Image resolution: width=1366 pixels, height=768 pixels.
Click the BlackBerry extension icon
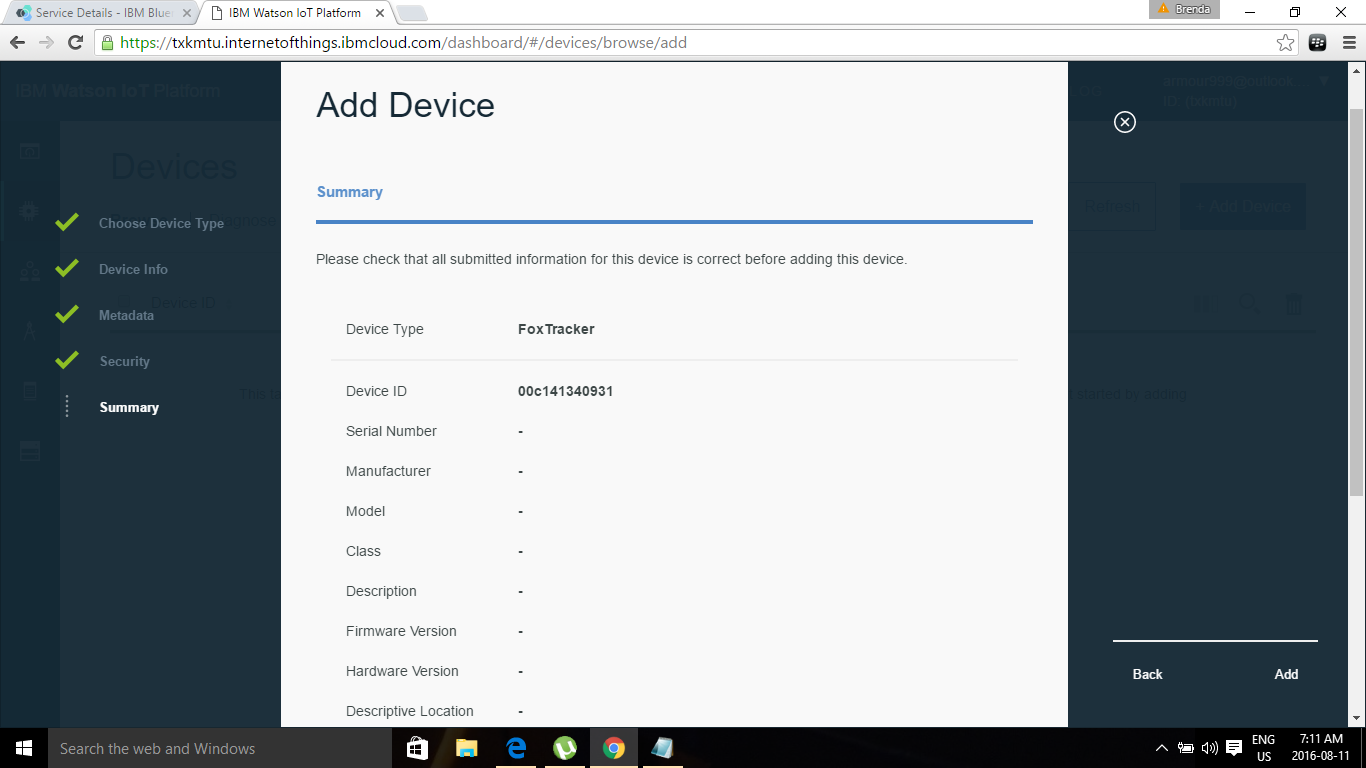(1318, 42)
